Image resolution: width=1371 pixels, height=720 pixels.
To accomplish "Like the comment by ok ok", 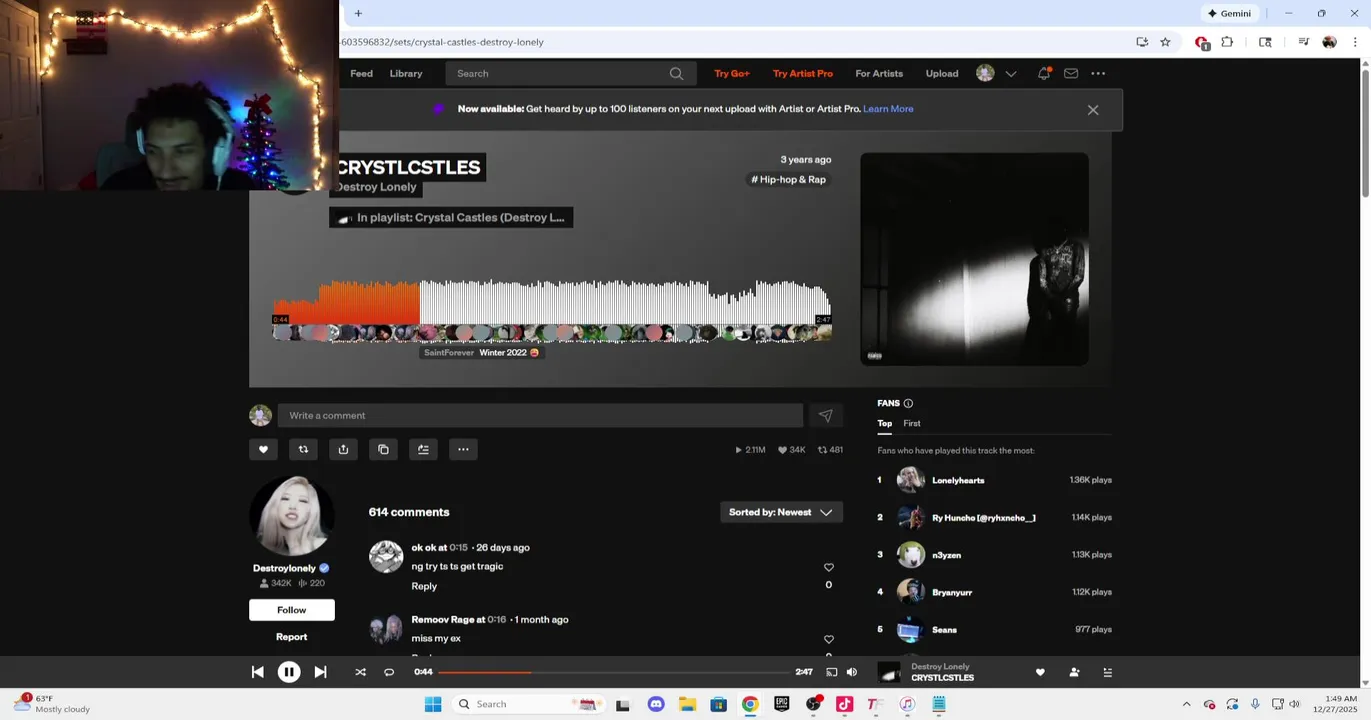I will tap(829, 568).
